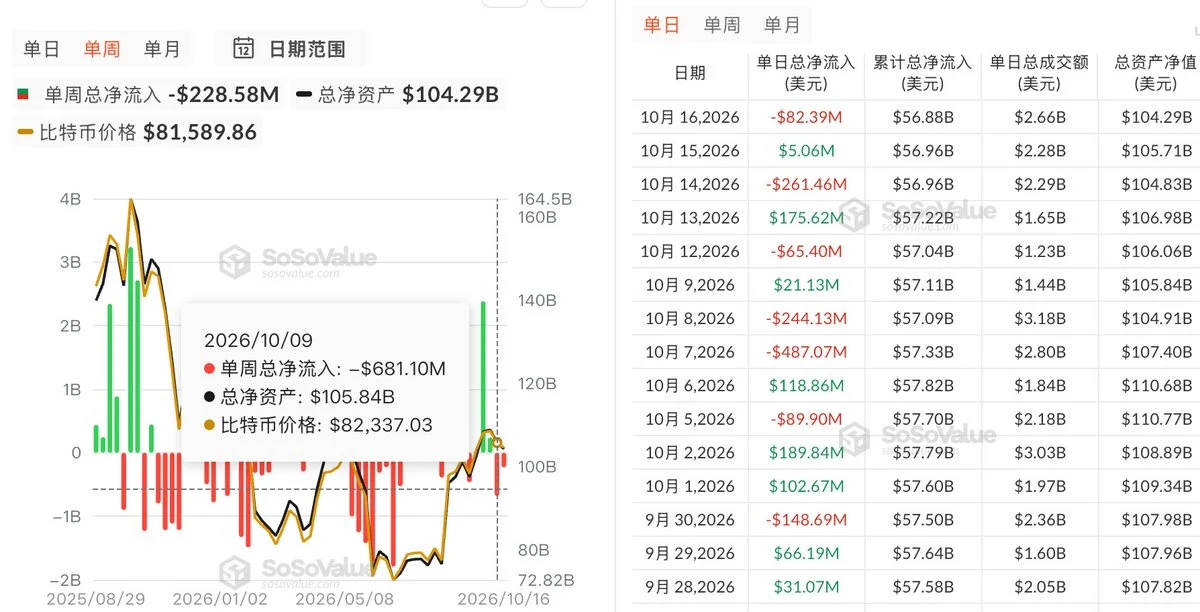Click the -$65.40M net inflow cell
Image resolution: width=1200 pixels, height=612 pixels.
click(x=807, y=251)
